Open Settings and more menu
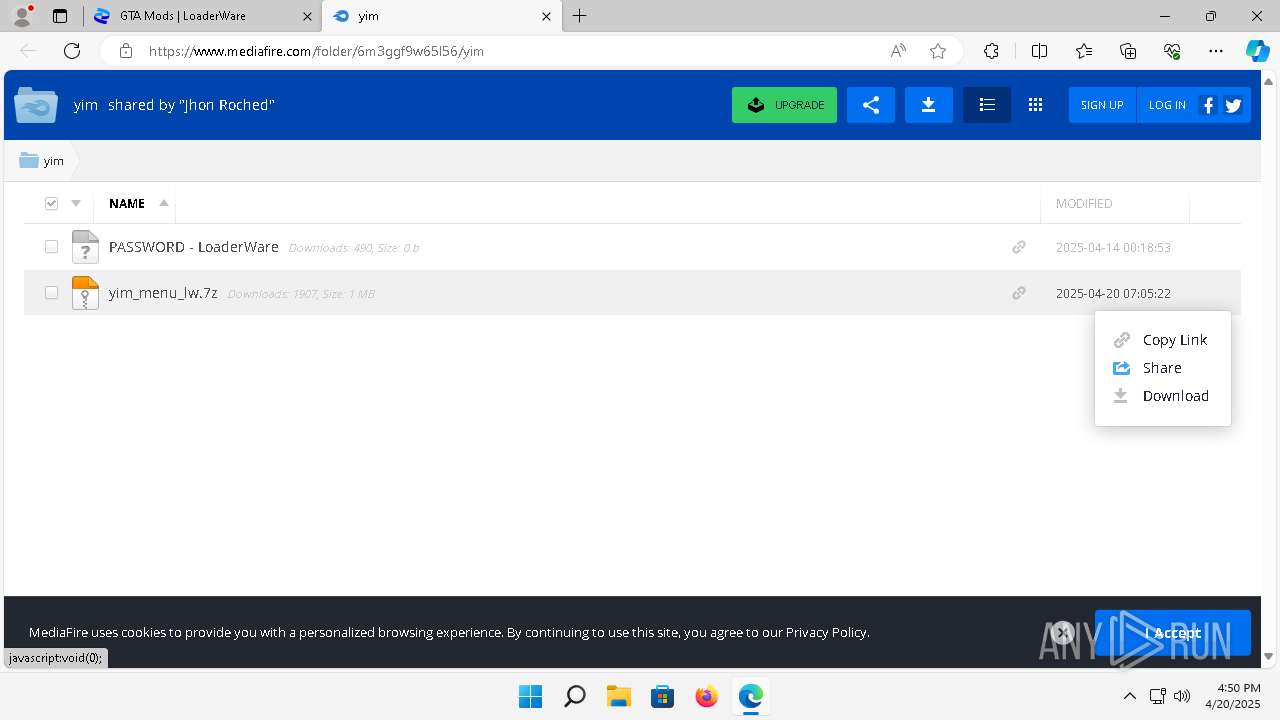This screenshot has height=720, width=1280. [1216, 51]
